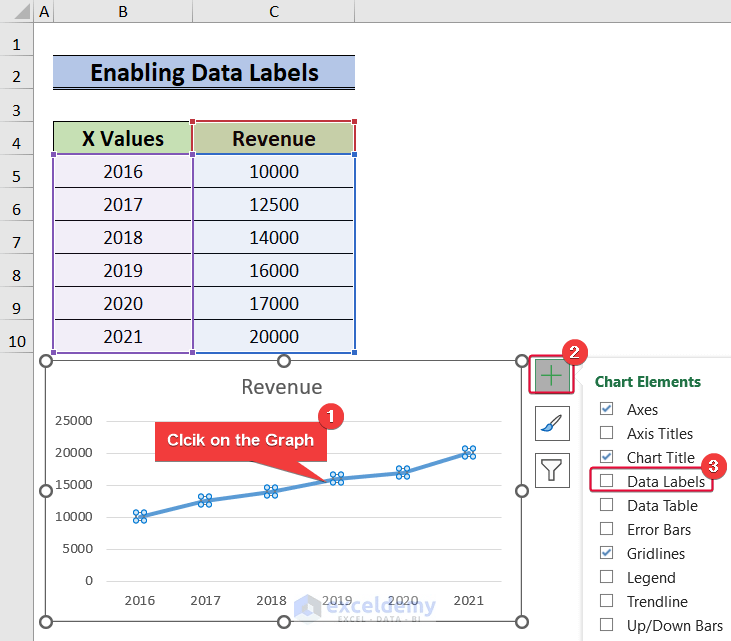Open the Chart Filters funnel button
Screen dimensions: 731x641
pos(552,470)
